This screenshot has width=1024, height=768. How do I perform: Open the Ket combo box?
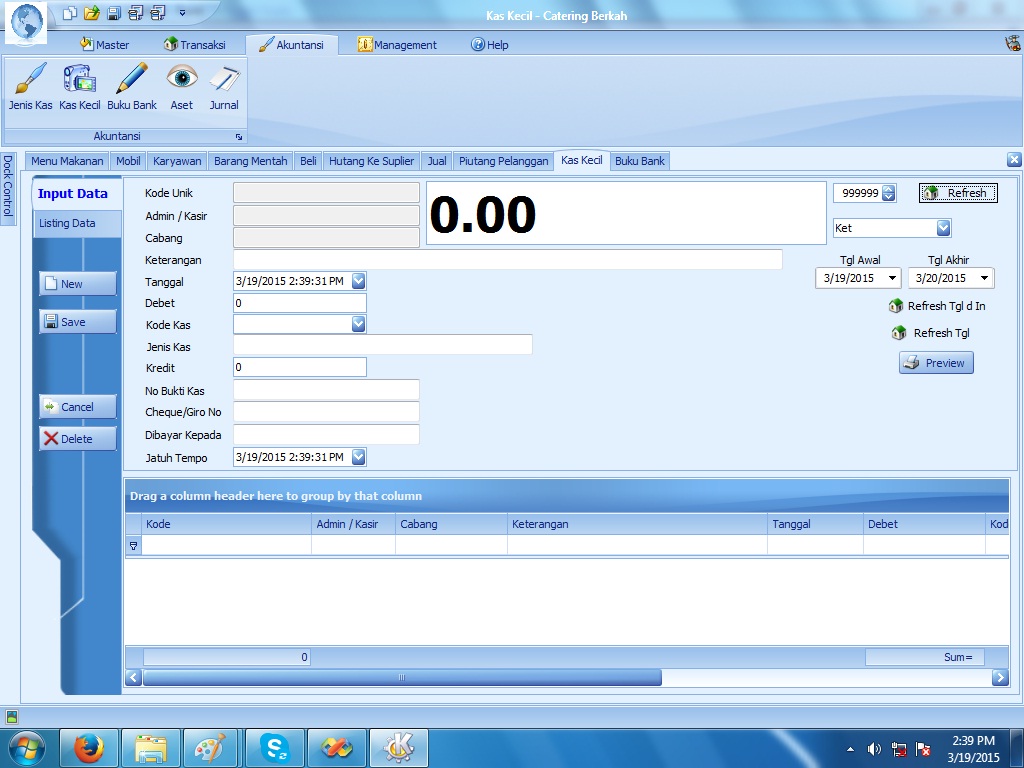click(943, 228)
